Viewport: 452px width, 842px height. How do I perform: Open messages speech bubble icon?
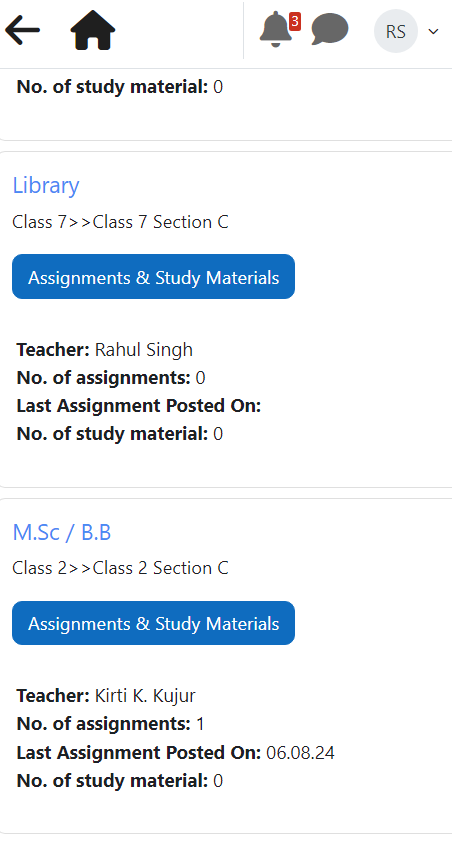[330, 29]
